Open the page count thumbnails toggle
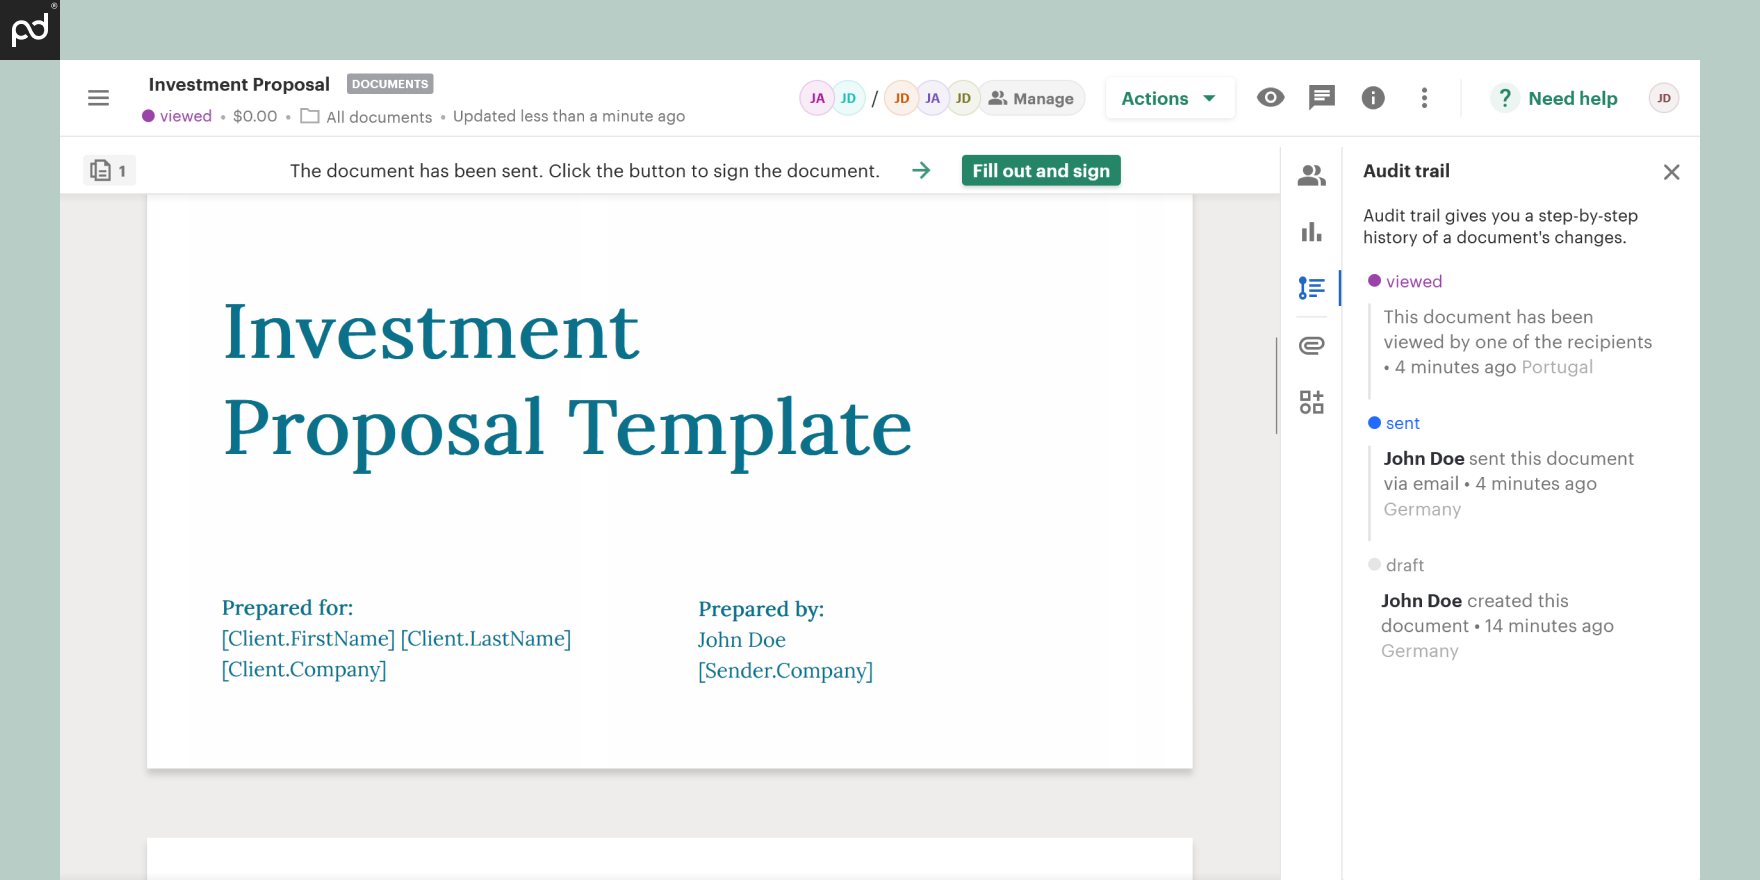1760x880 pixels. pos(109,171)
